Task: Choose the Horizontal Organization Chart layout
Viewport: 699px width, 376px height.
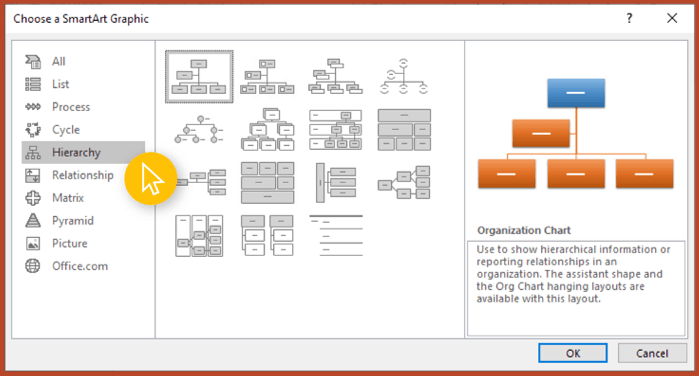Action: [x=200, y=182]
